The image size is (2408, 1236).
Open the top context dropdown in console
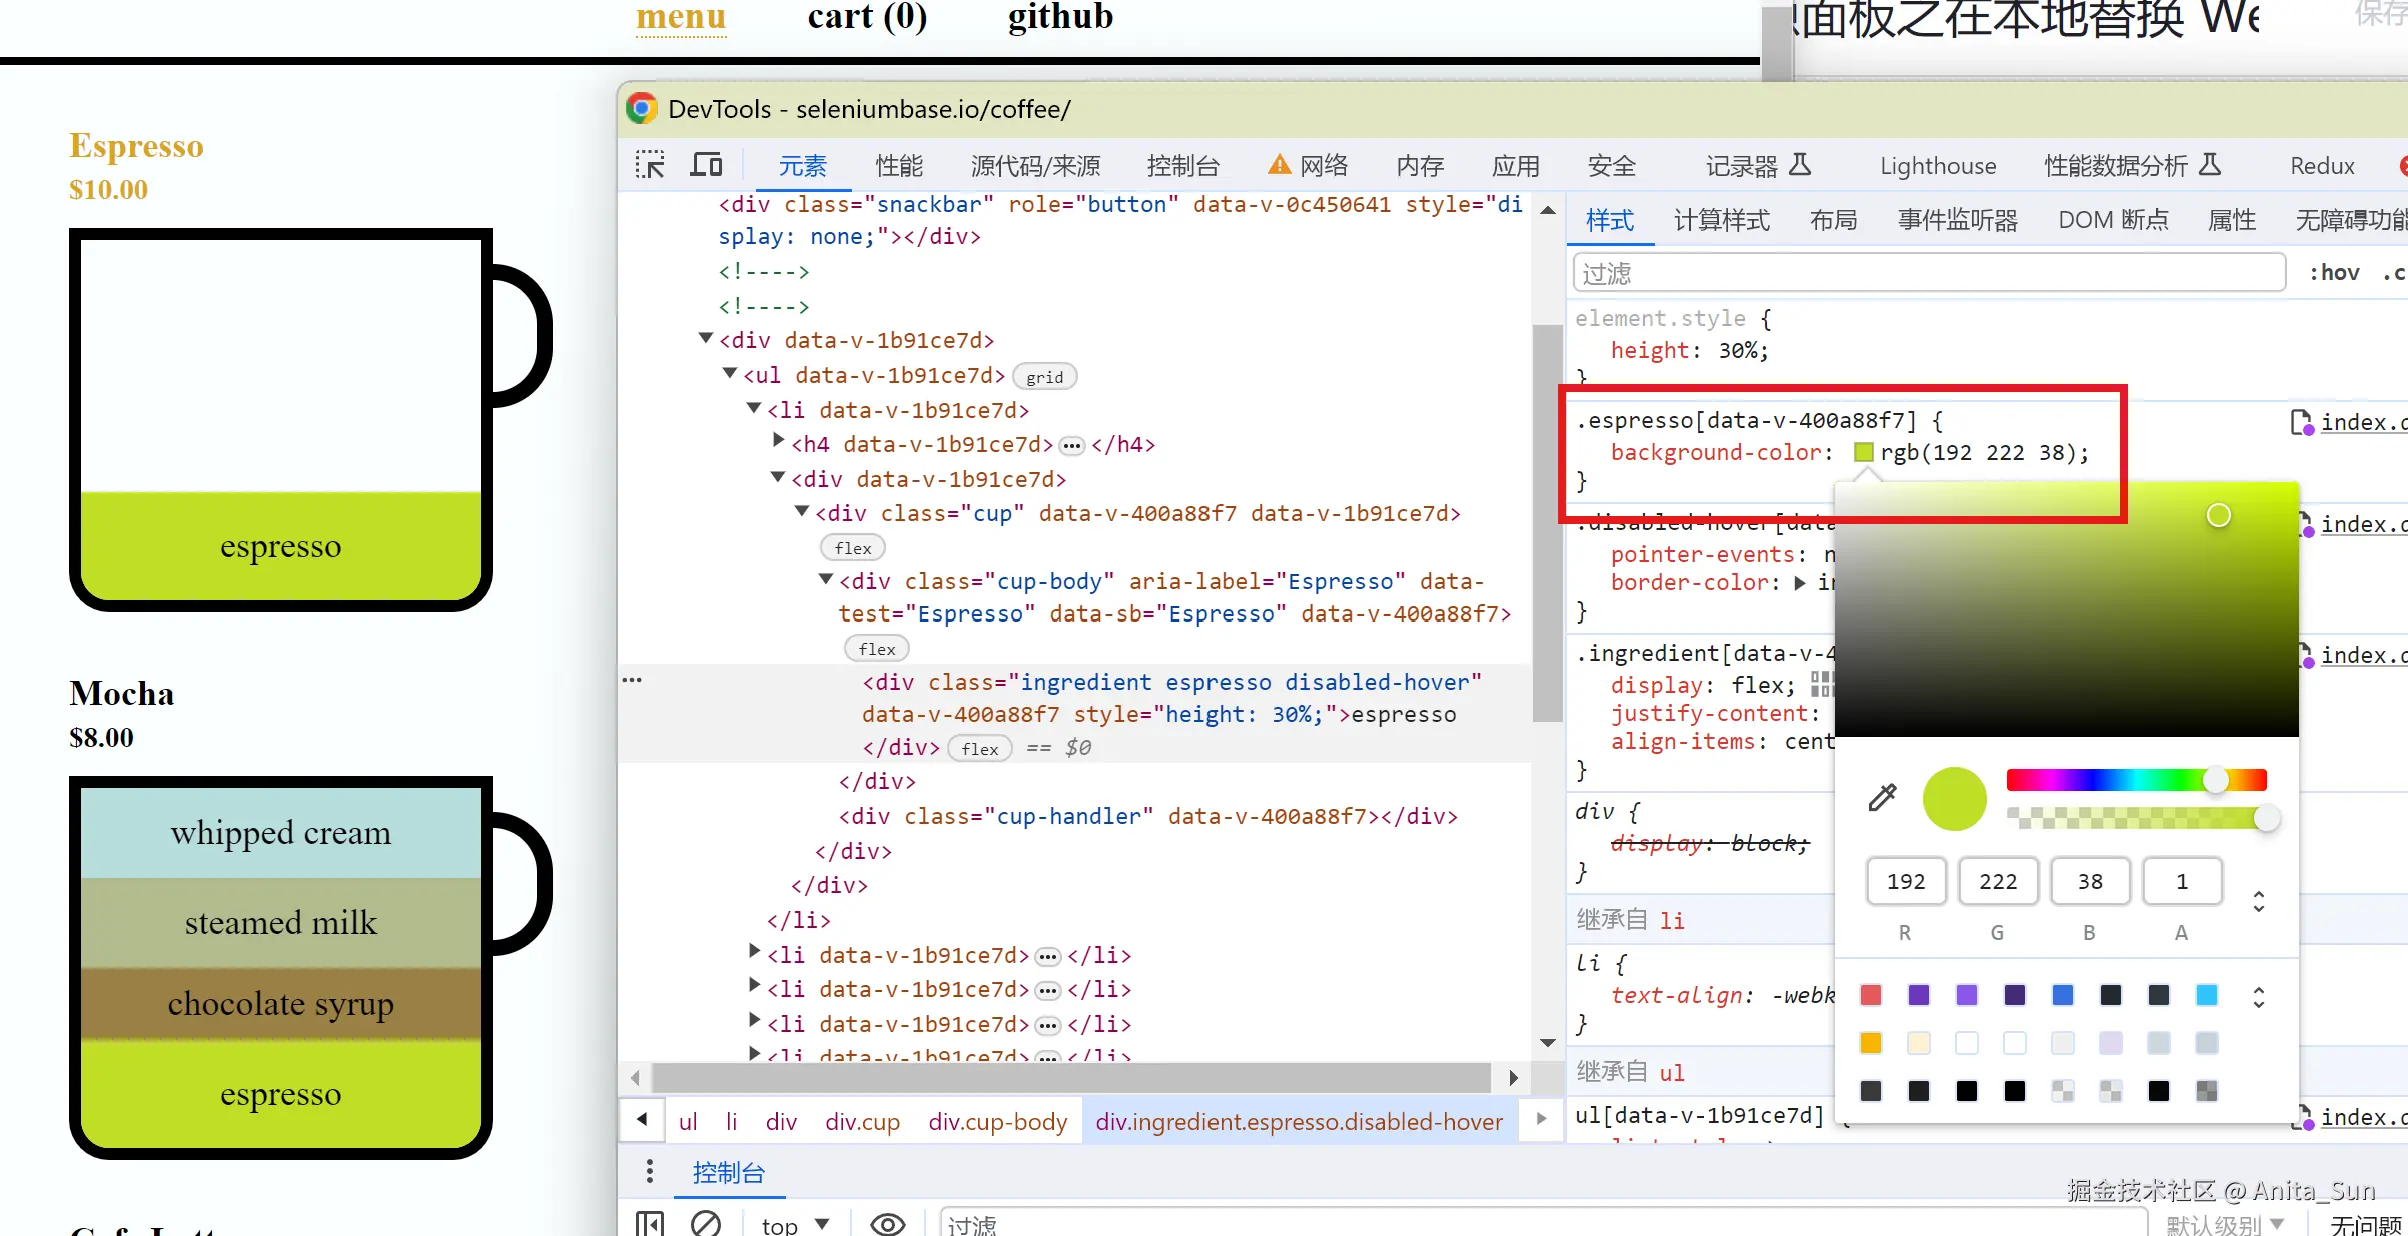[795, 1224]
